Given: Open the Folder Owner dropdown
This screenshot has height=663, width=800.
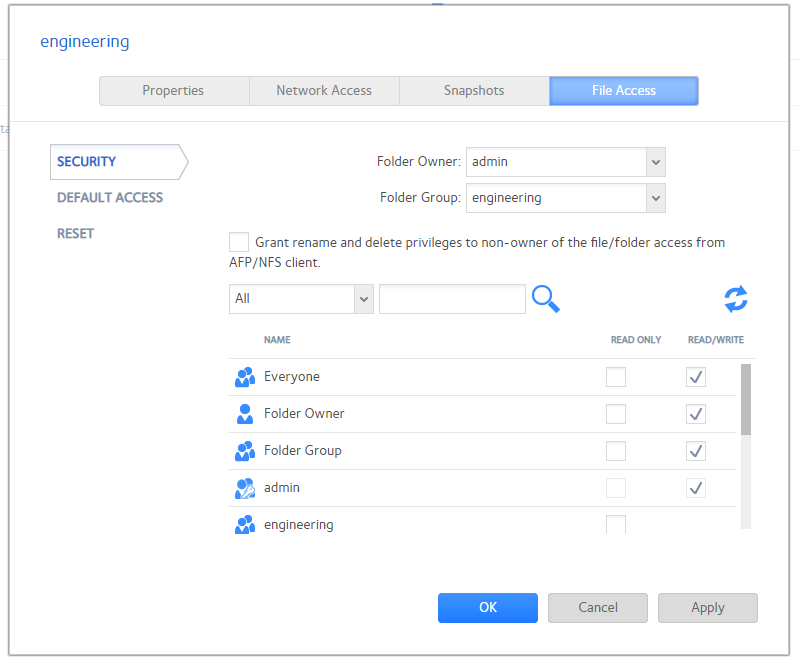Looking at the screenshot, I should 655,162.
